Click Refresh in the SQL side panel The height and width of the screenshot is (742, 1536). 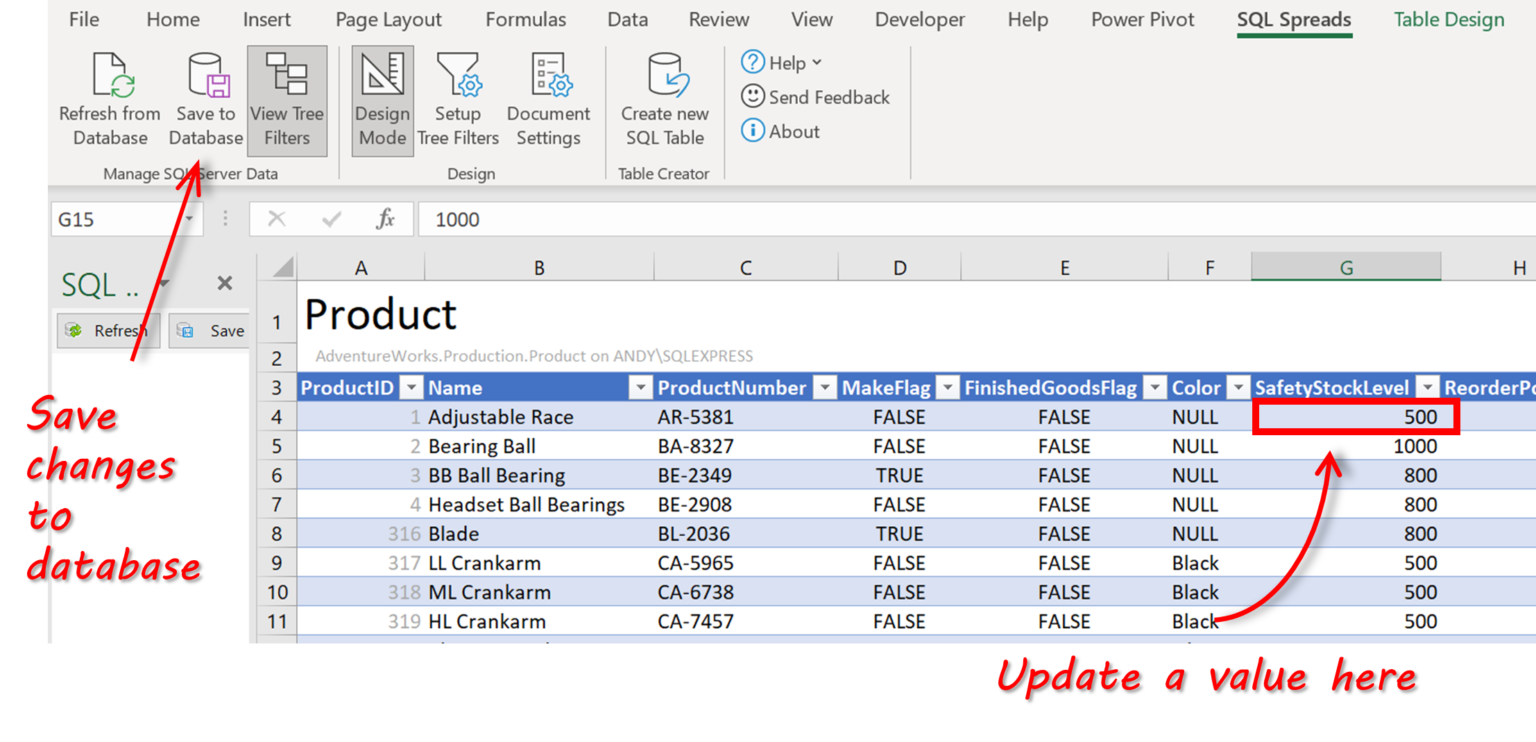[x=108, y=330]
